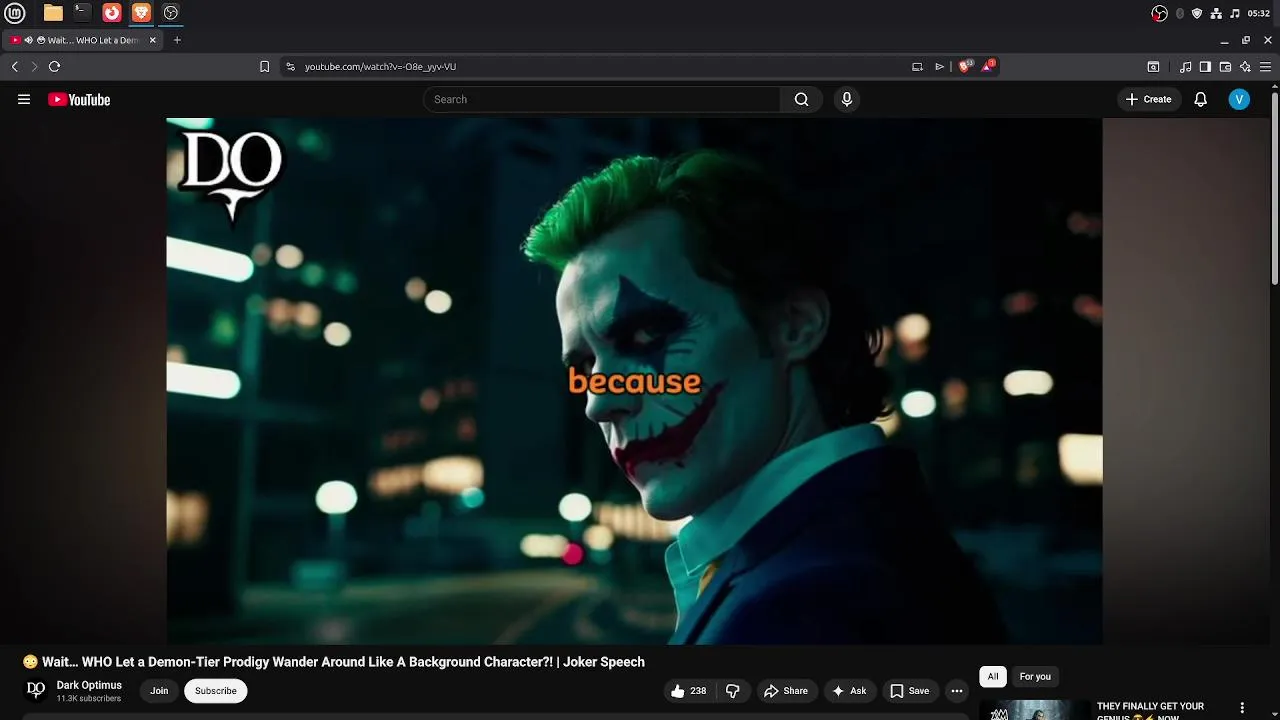Open Brave Leo AI icon
The height and width of the screenshot is (720, 1280).
(x=1245, y=66)
